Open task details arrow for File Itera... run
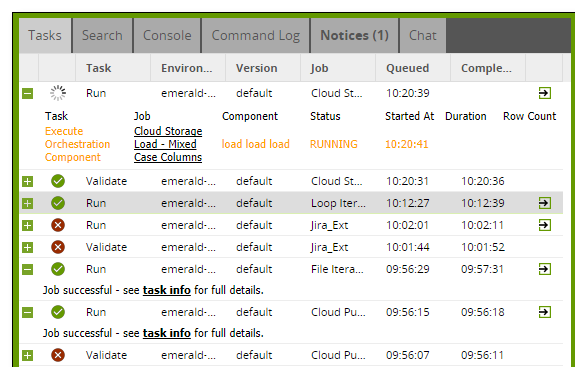This screenshot has height=367, width=575. 545,269
